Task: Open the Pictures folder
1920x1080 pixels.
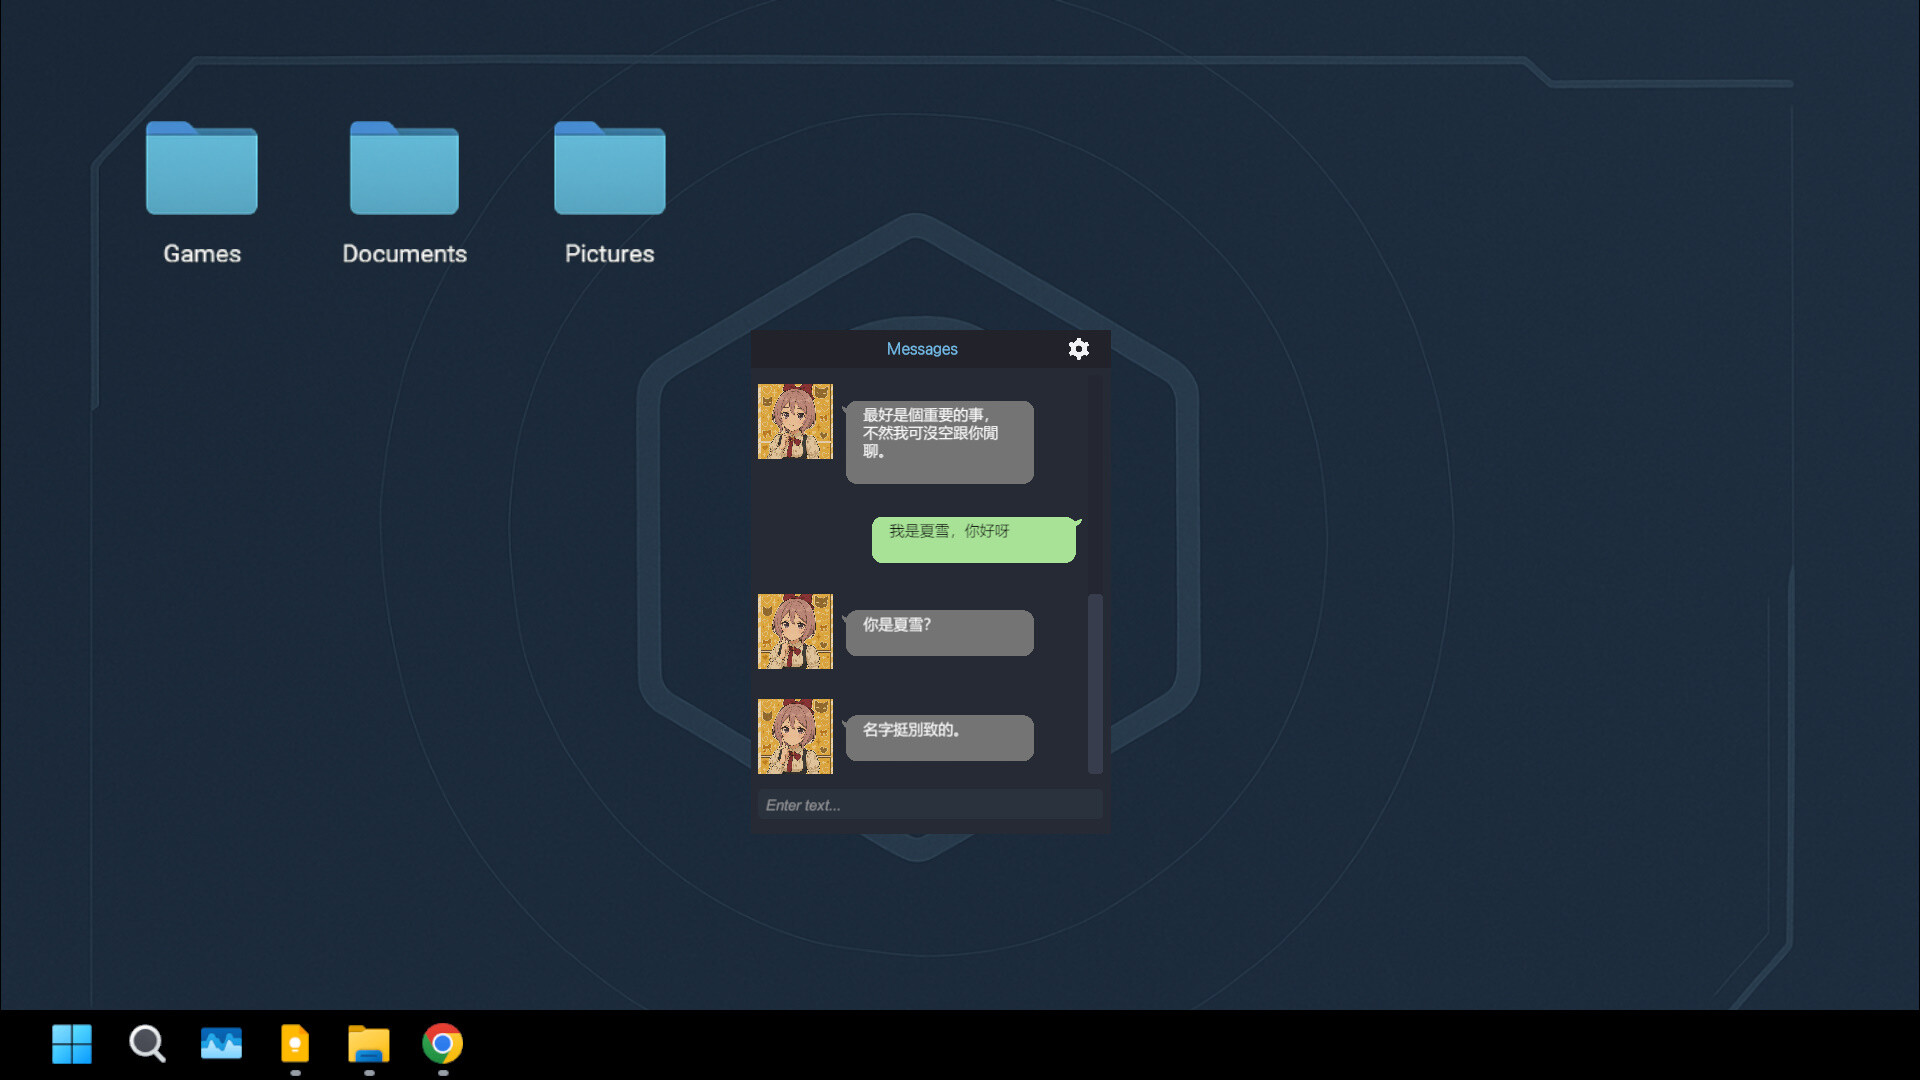Action: point(608,170)
